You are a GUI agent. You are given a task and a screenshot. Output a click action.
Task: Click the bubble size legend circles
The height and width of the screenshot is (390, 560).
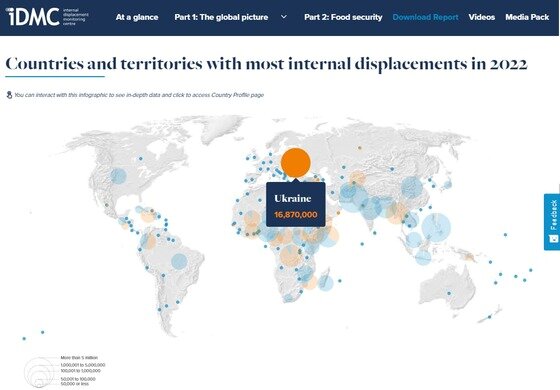point(39,371)
